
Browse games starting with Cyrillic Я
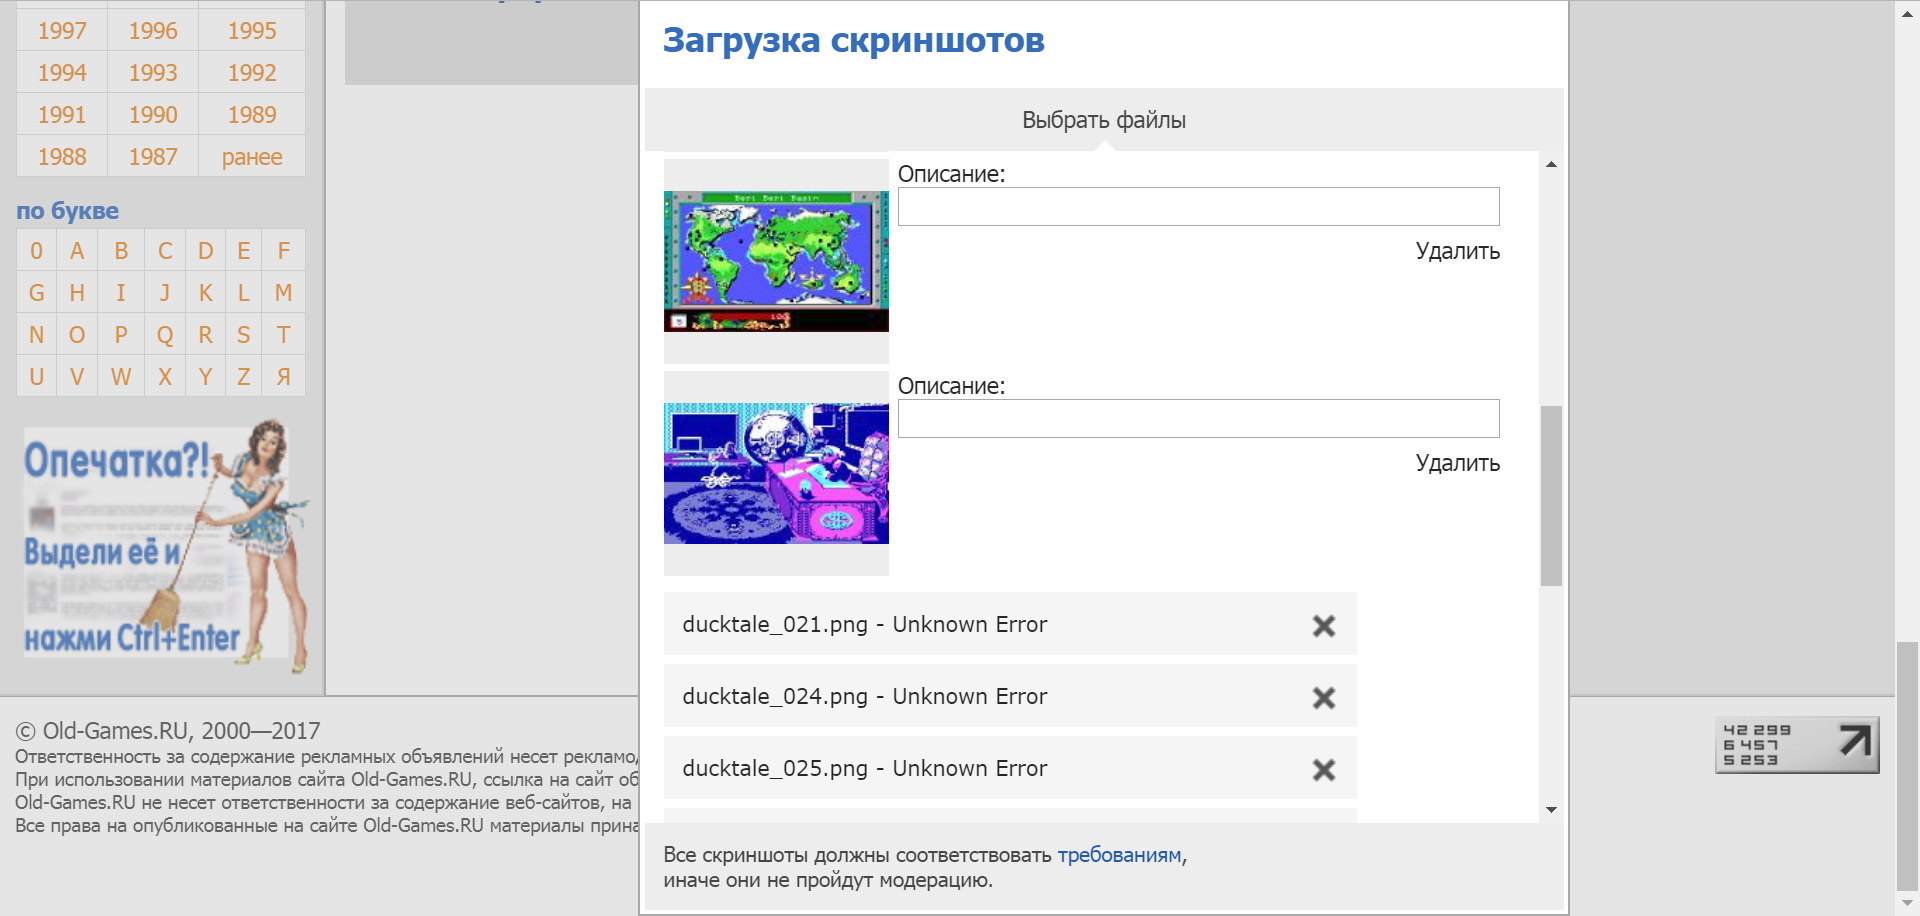click(284, 377)
